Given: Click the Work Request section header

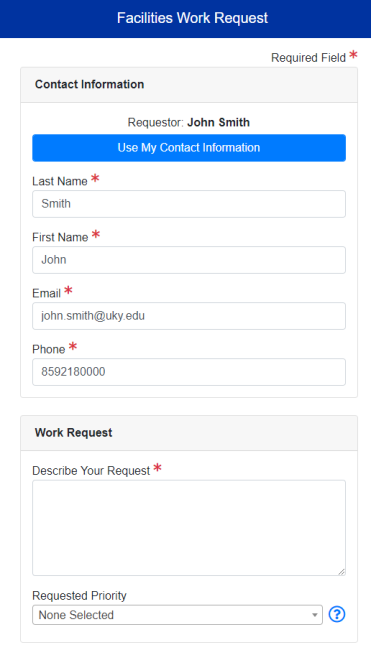Looking at the screenshot, I should [189, 433].
